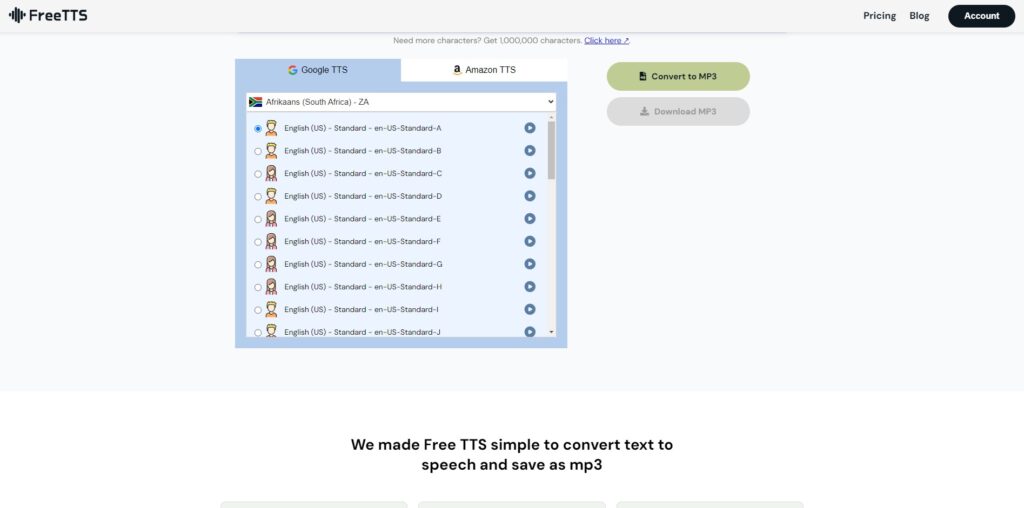Open the Pricing page
Screen dimensions: 1024x508
click(879, 16)
